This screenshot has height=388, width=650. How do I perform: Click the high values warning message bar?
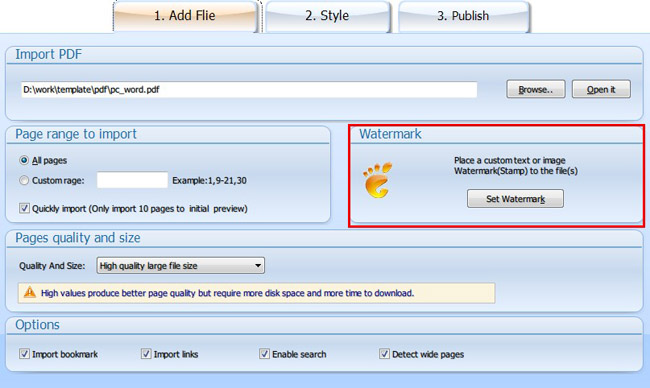pos(256,293)
